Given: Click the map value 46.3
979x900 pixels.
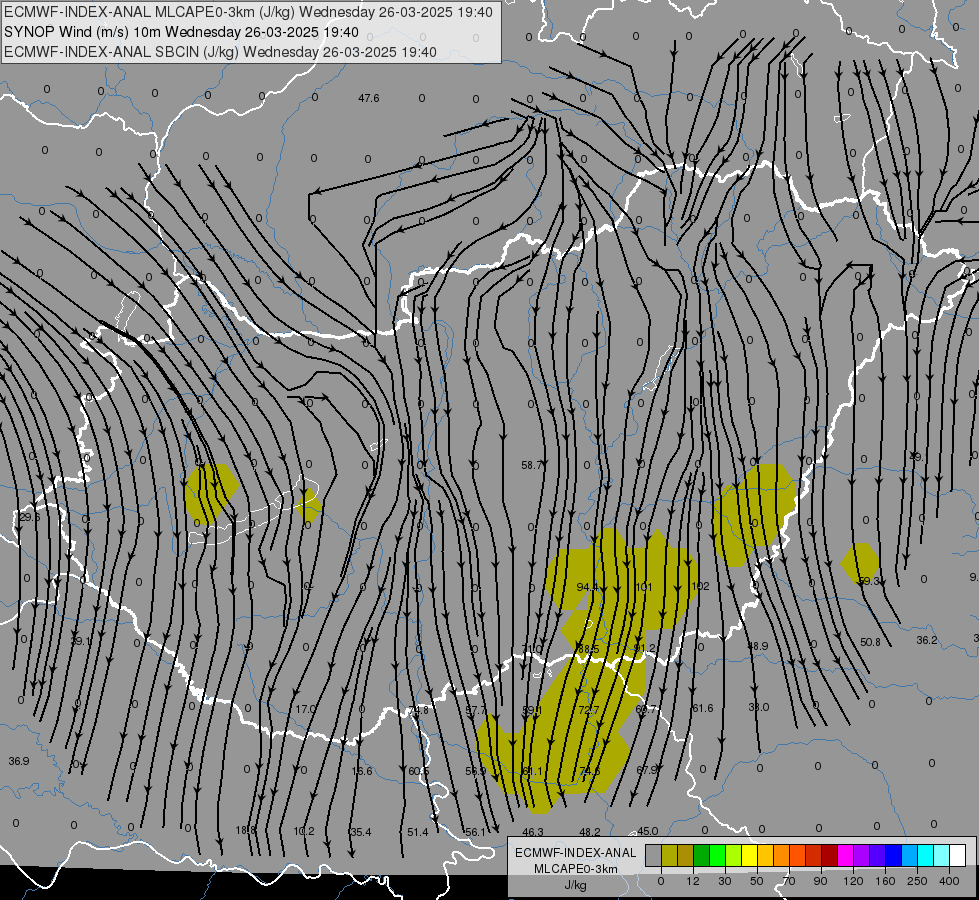Looking at the screenshot, I should pos(533,832).
